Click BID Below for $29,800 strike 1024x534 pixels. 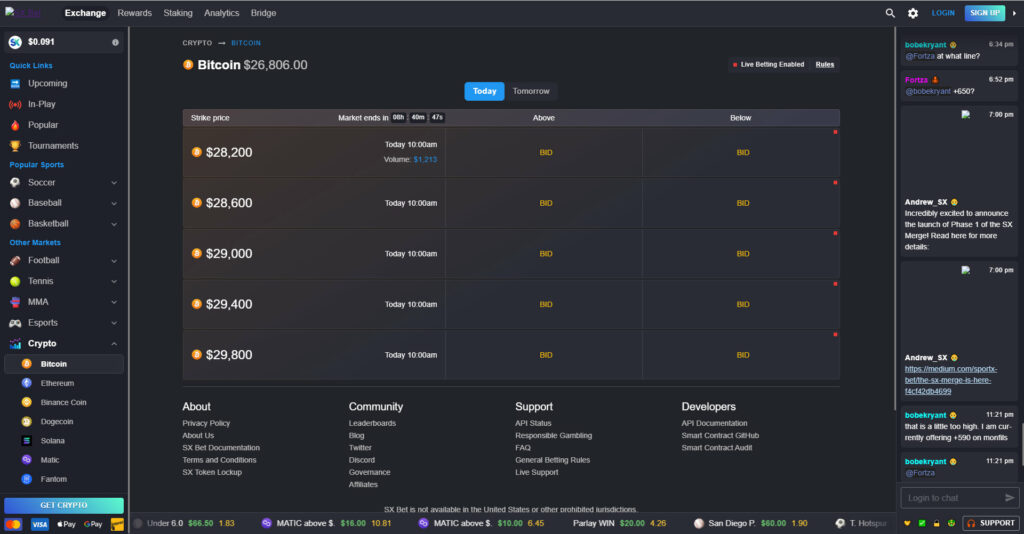[x=743, y=355]
